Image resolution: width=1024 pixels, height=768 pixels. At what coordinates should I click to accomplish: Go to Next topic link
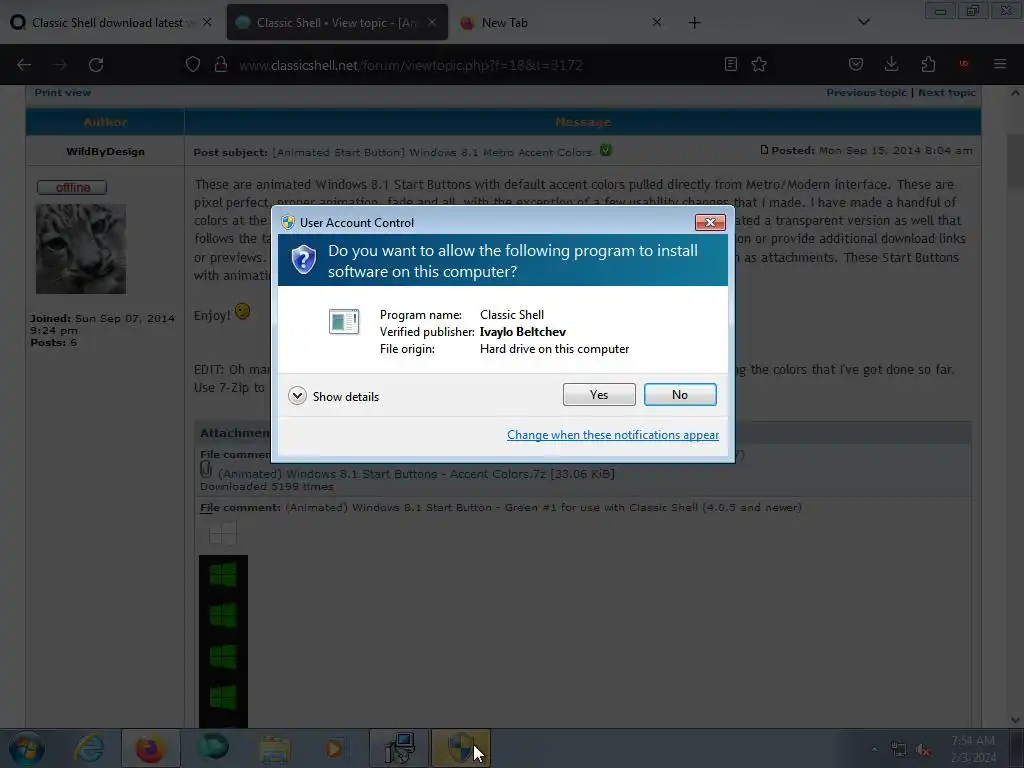pyautogui.click(x=946, y=93)
